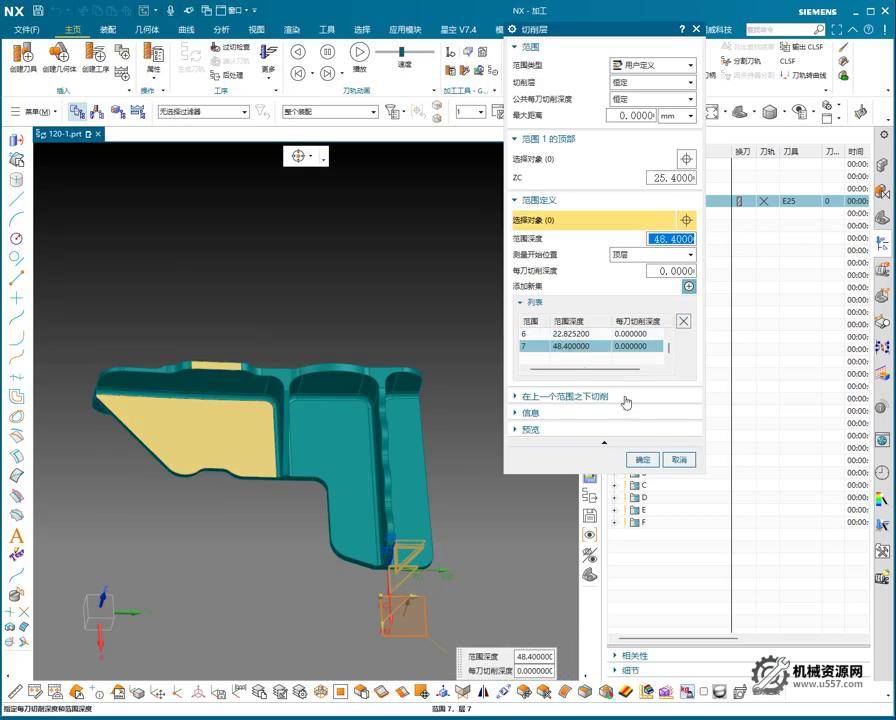Open the 文件(F) menu

26,30
